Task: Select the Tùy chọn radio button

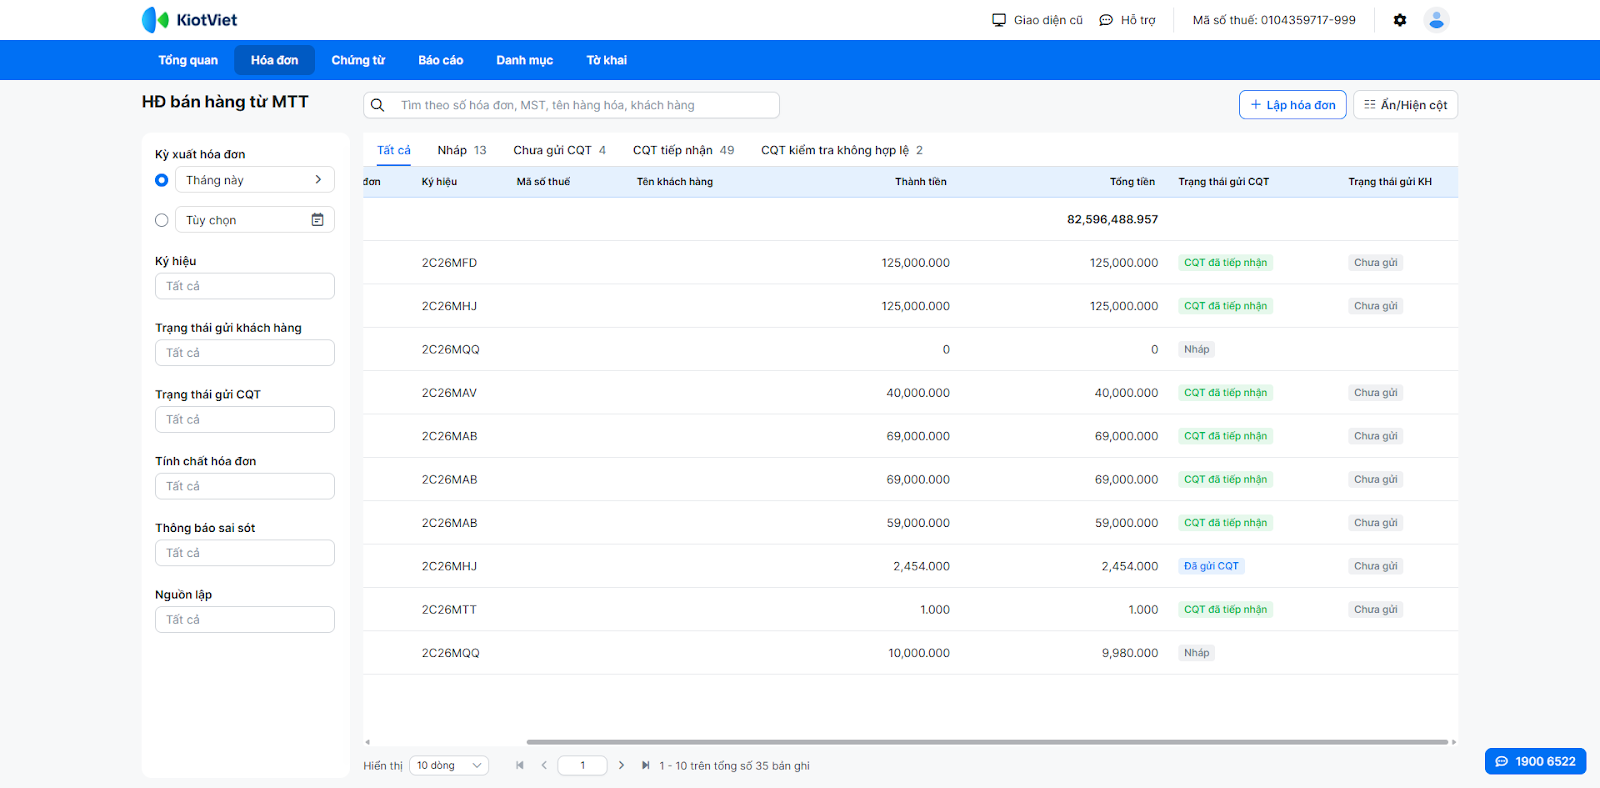Action: coord(162,220)
